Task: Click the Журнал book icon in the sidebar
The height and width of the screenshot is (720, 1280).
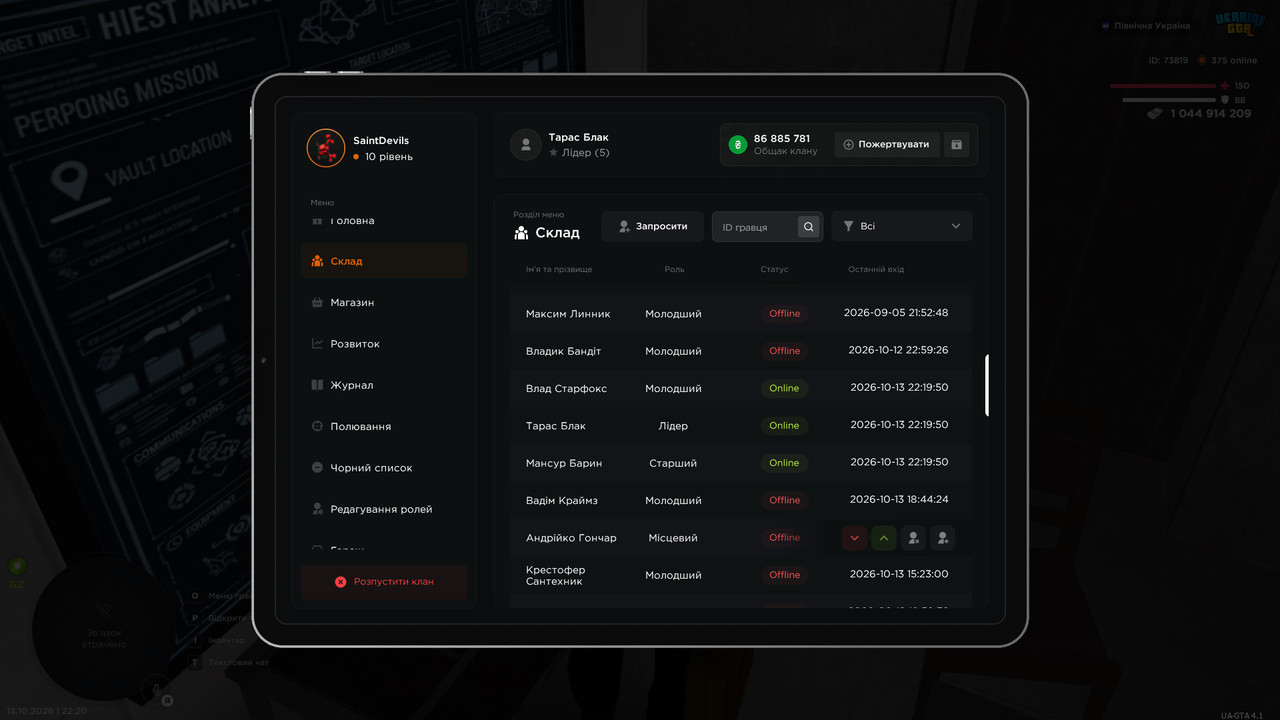Action: [x=317, y=385]
